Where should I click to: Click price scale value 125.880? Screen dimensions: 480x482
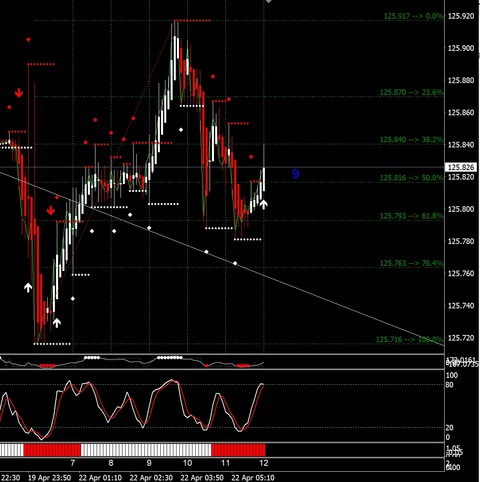[x=461, y=80]
